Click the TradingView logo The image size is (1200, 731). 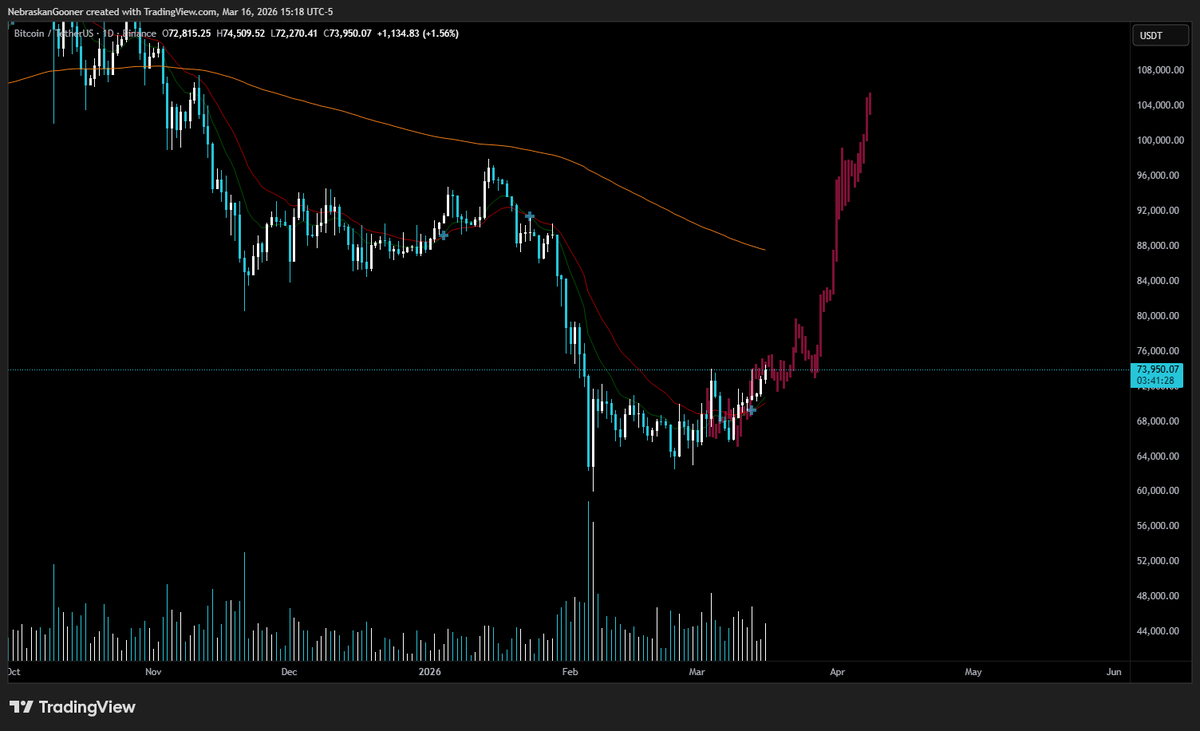(72, 707)
